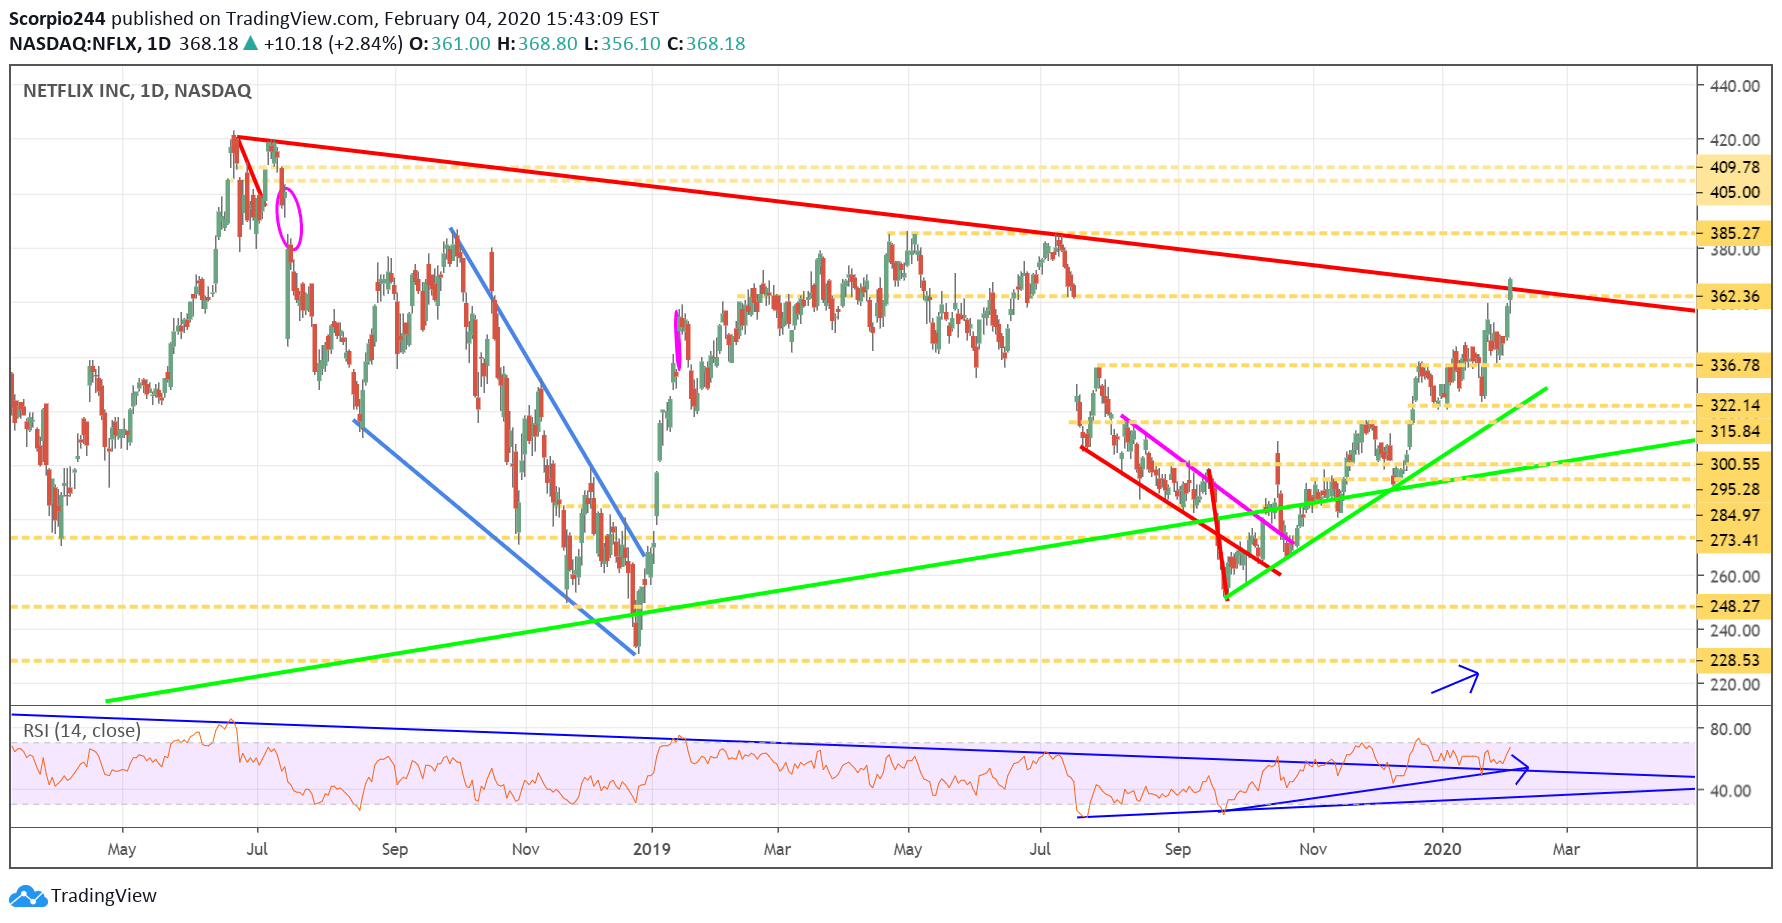Click the 300.55 price level label
Image resolution: width=1782 pixels, height=923 pixels.
click(1735, 463)
